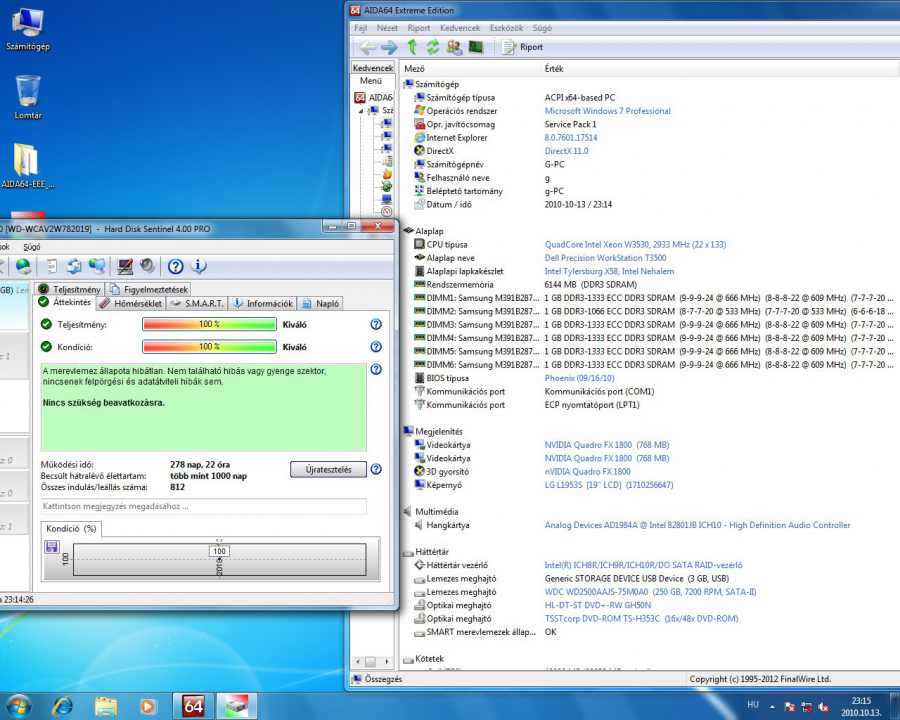
Task: Open Kedvencek menu in AIDA64 menu bar
Action: [460, 28]
